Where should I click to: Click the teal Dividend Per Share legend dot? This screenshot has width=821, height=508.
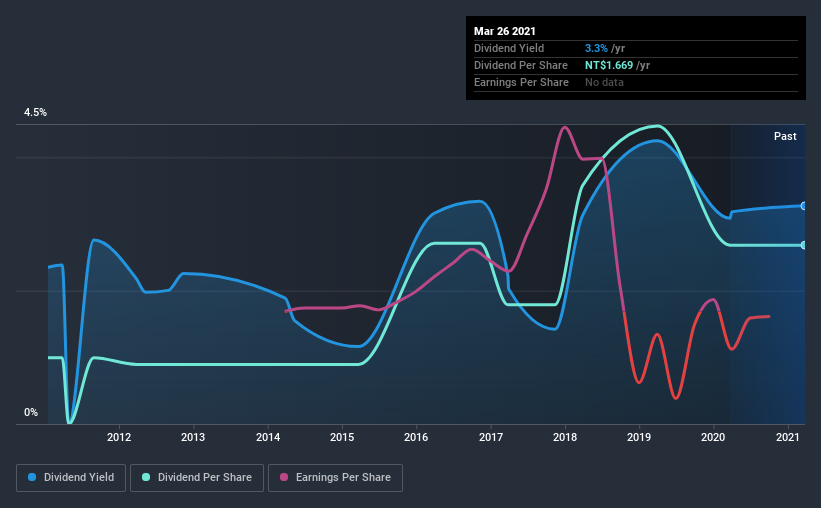146,477
